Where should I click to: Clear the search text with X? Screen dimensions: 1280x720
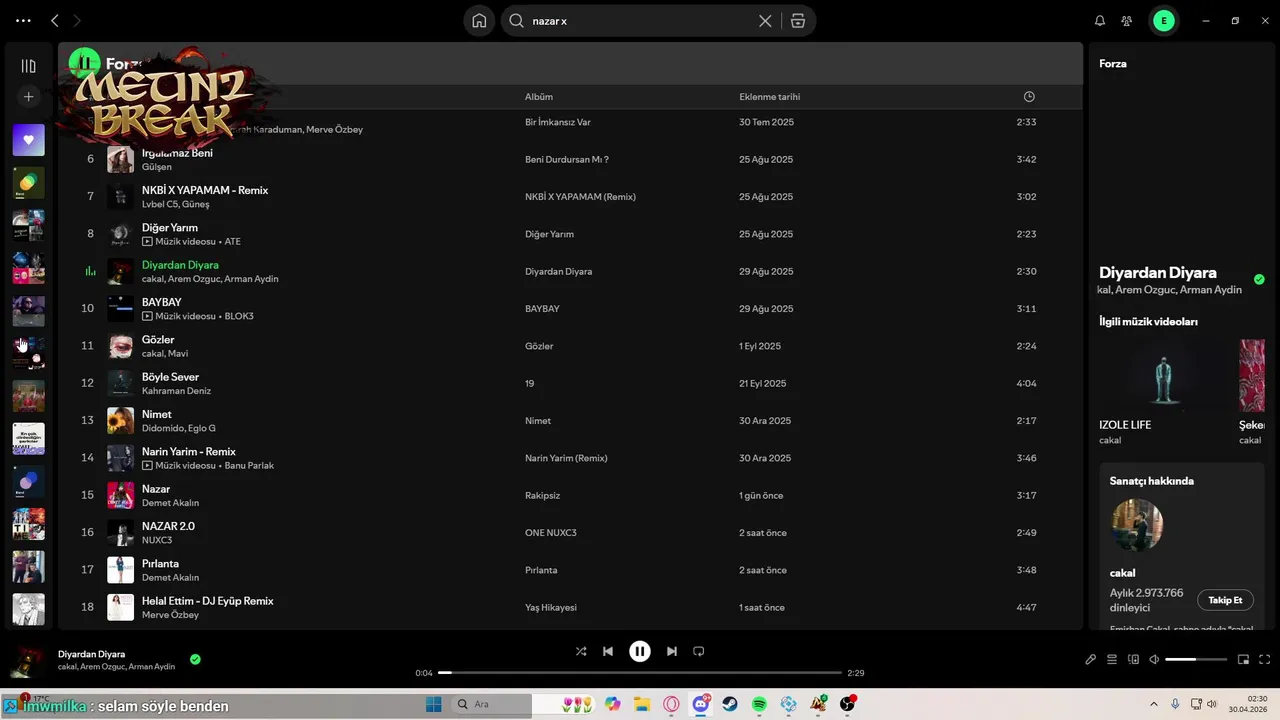tap(765, 20)
